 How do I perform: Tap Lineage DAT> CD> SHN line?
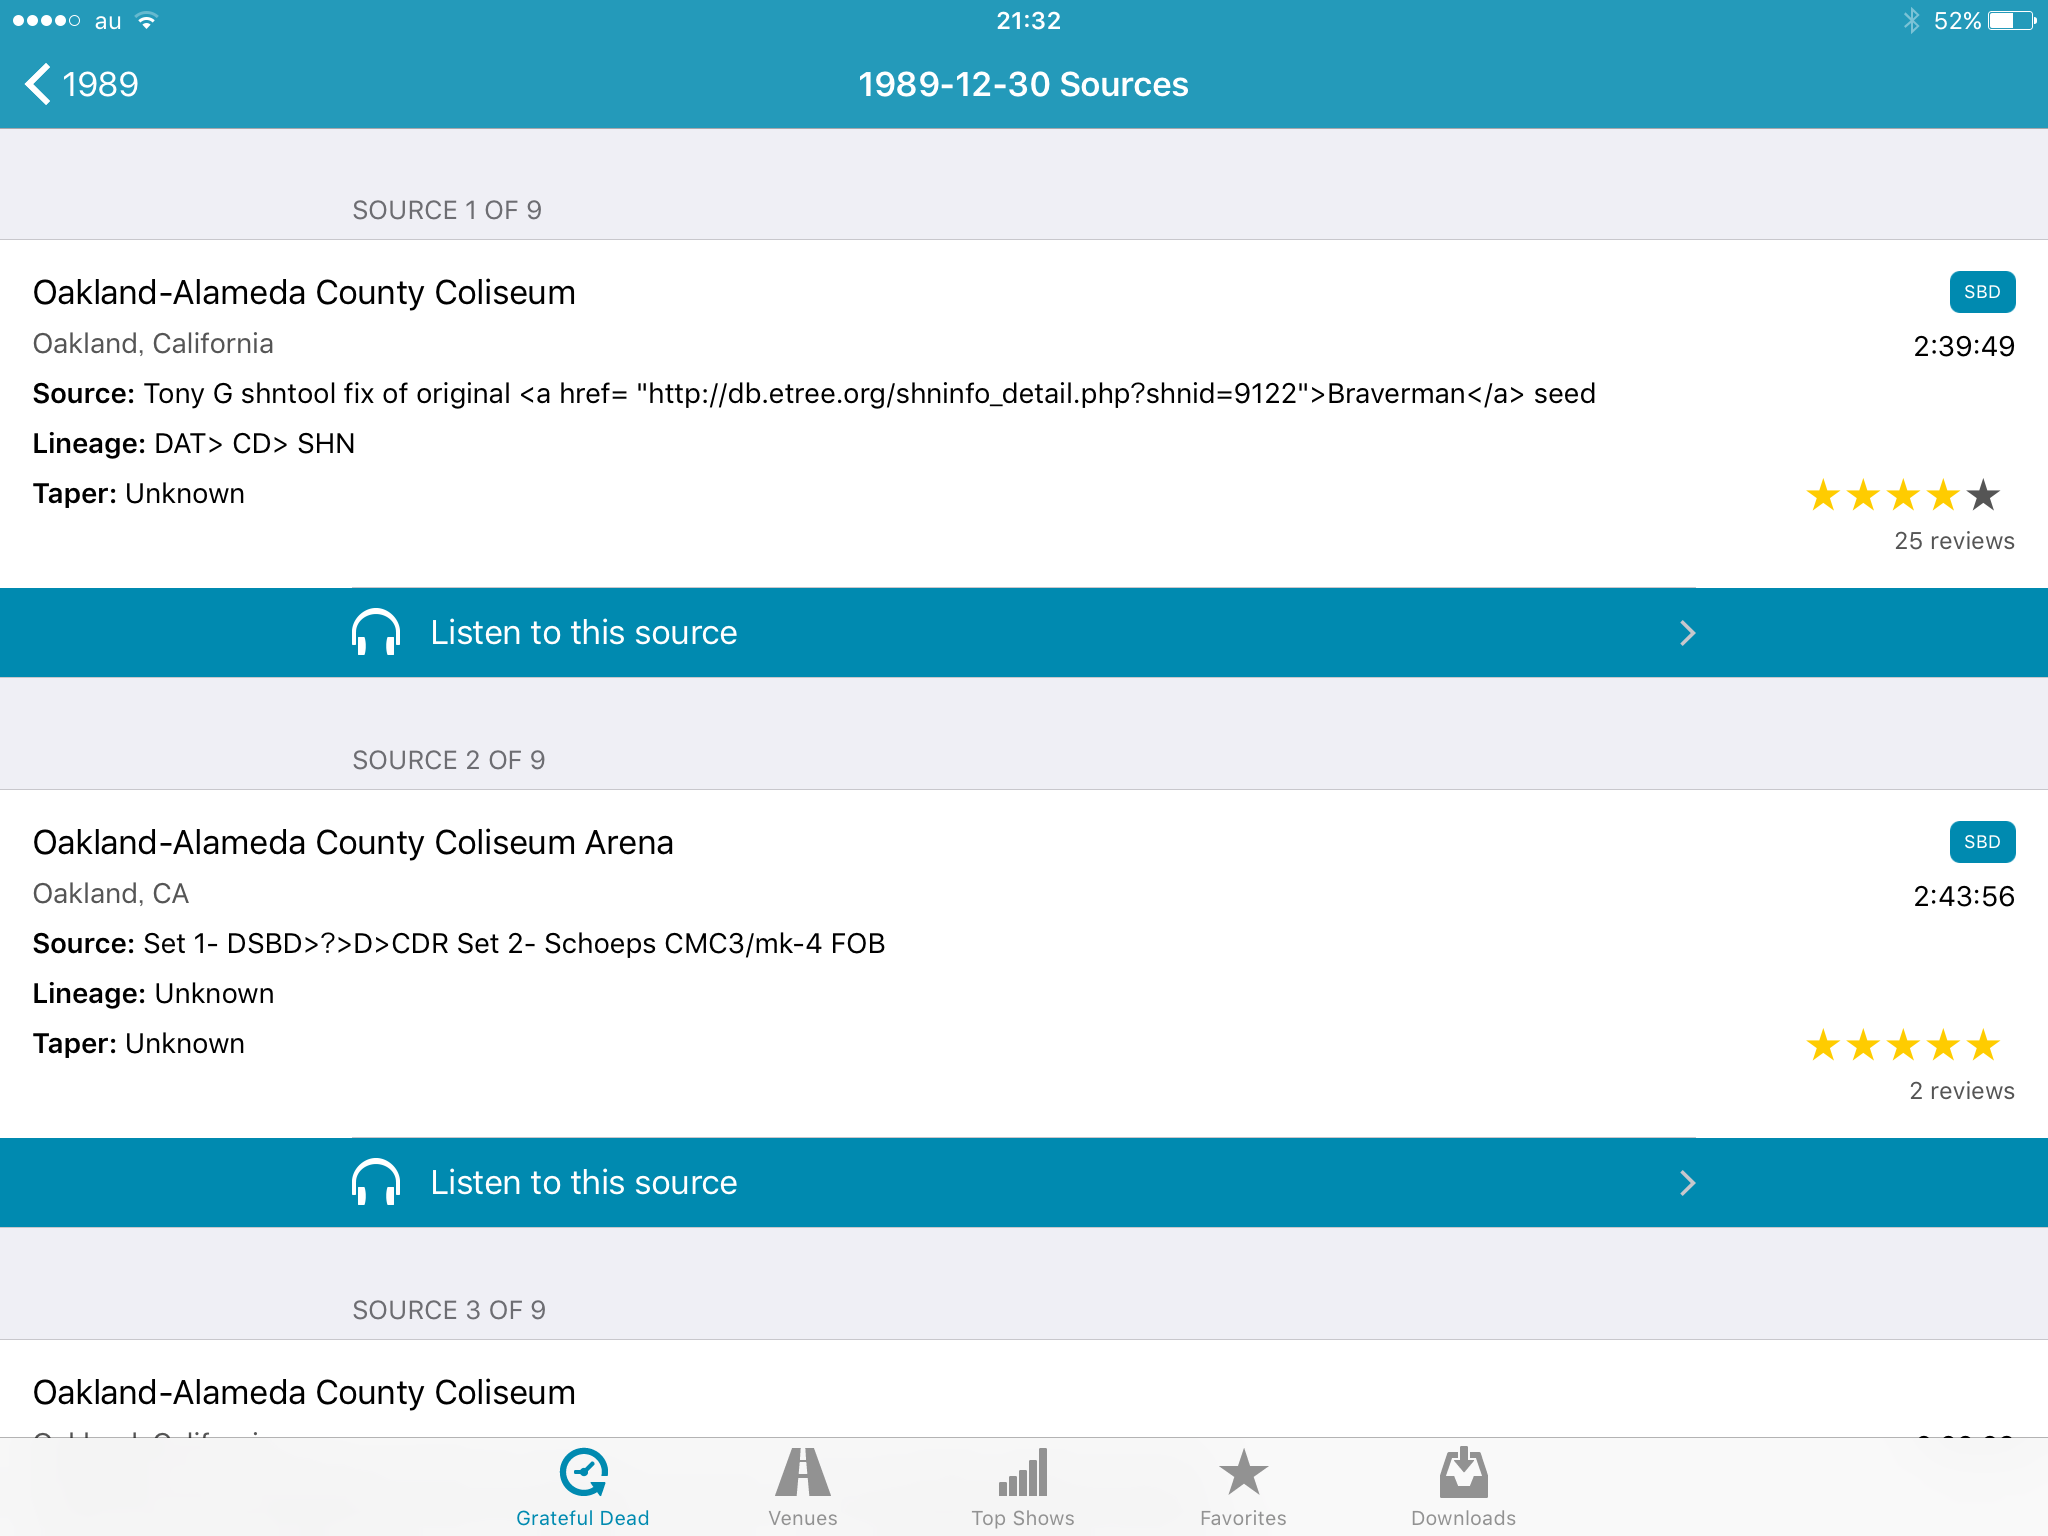(194, 444)
